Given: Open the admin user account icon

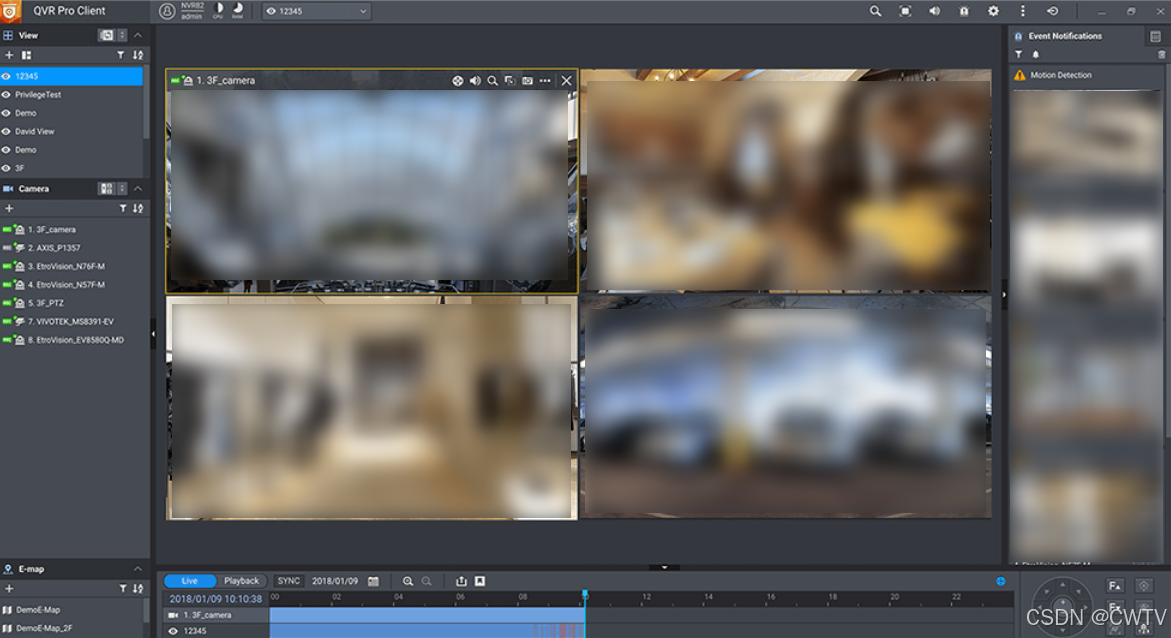Looking at the screenshot, I should coord(167,10).
